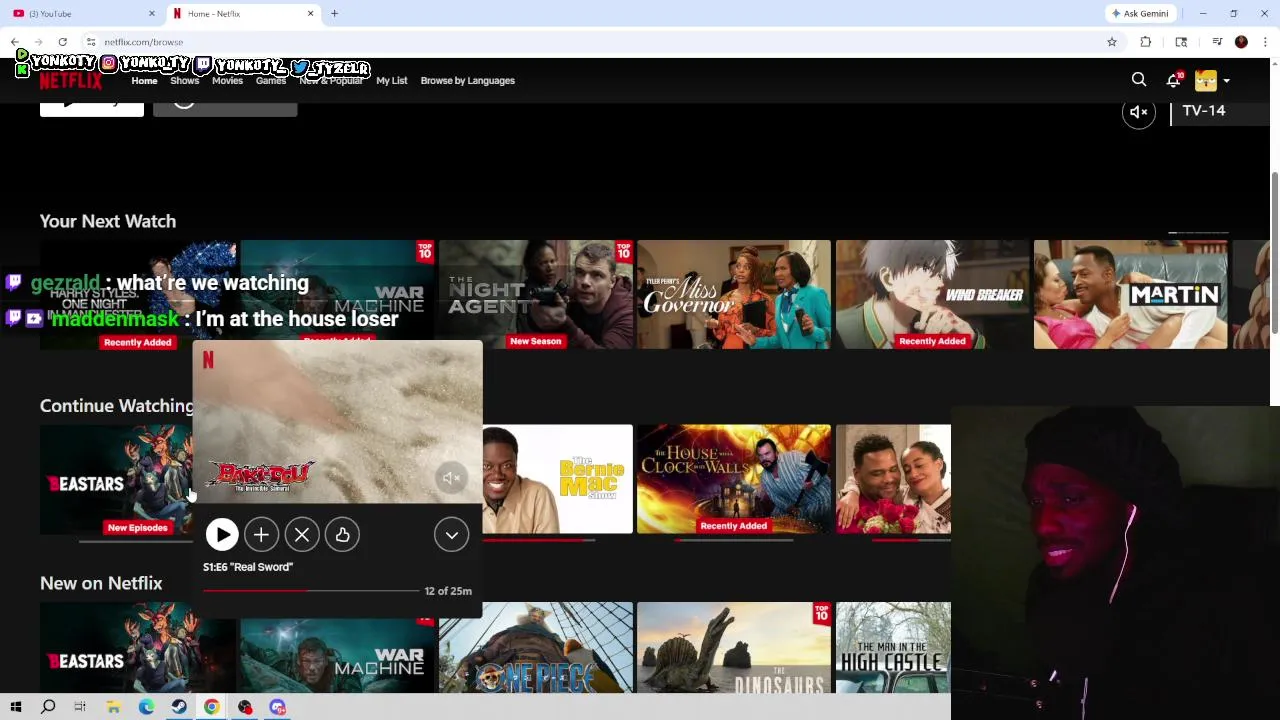Go back in browser history
Screen dimensions: 1280x720
15,42
